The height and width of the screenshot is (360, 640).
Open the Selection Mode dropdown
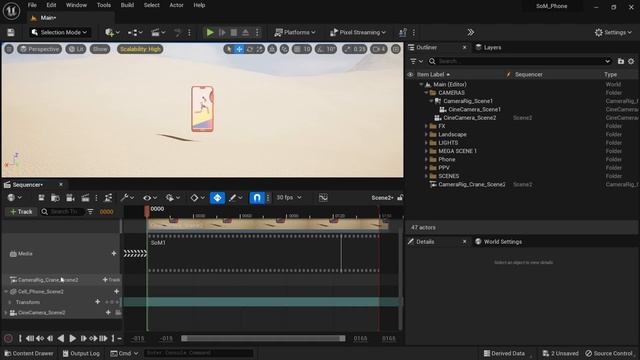tap(60, 32)
